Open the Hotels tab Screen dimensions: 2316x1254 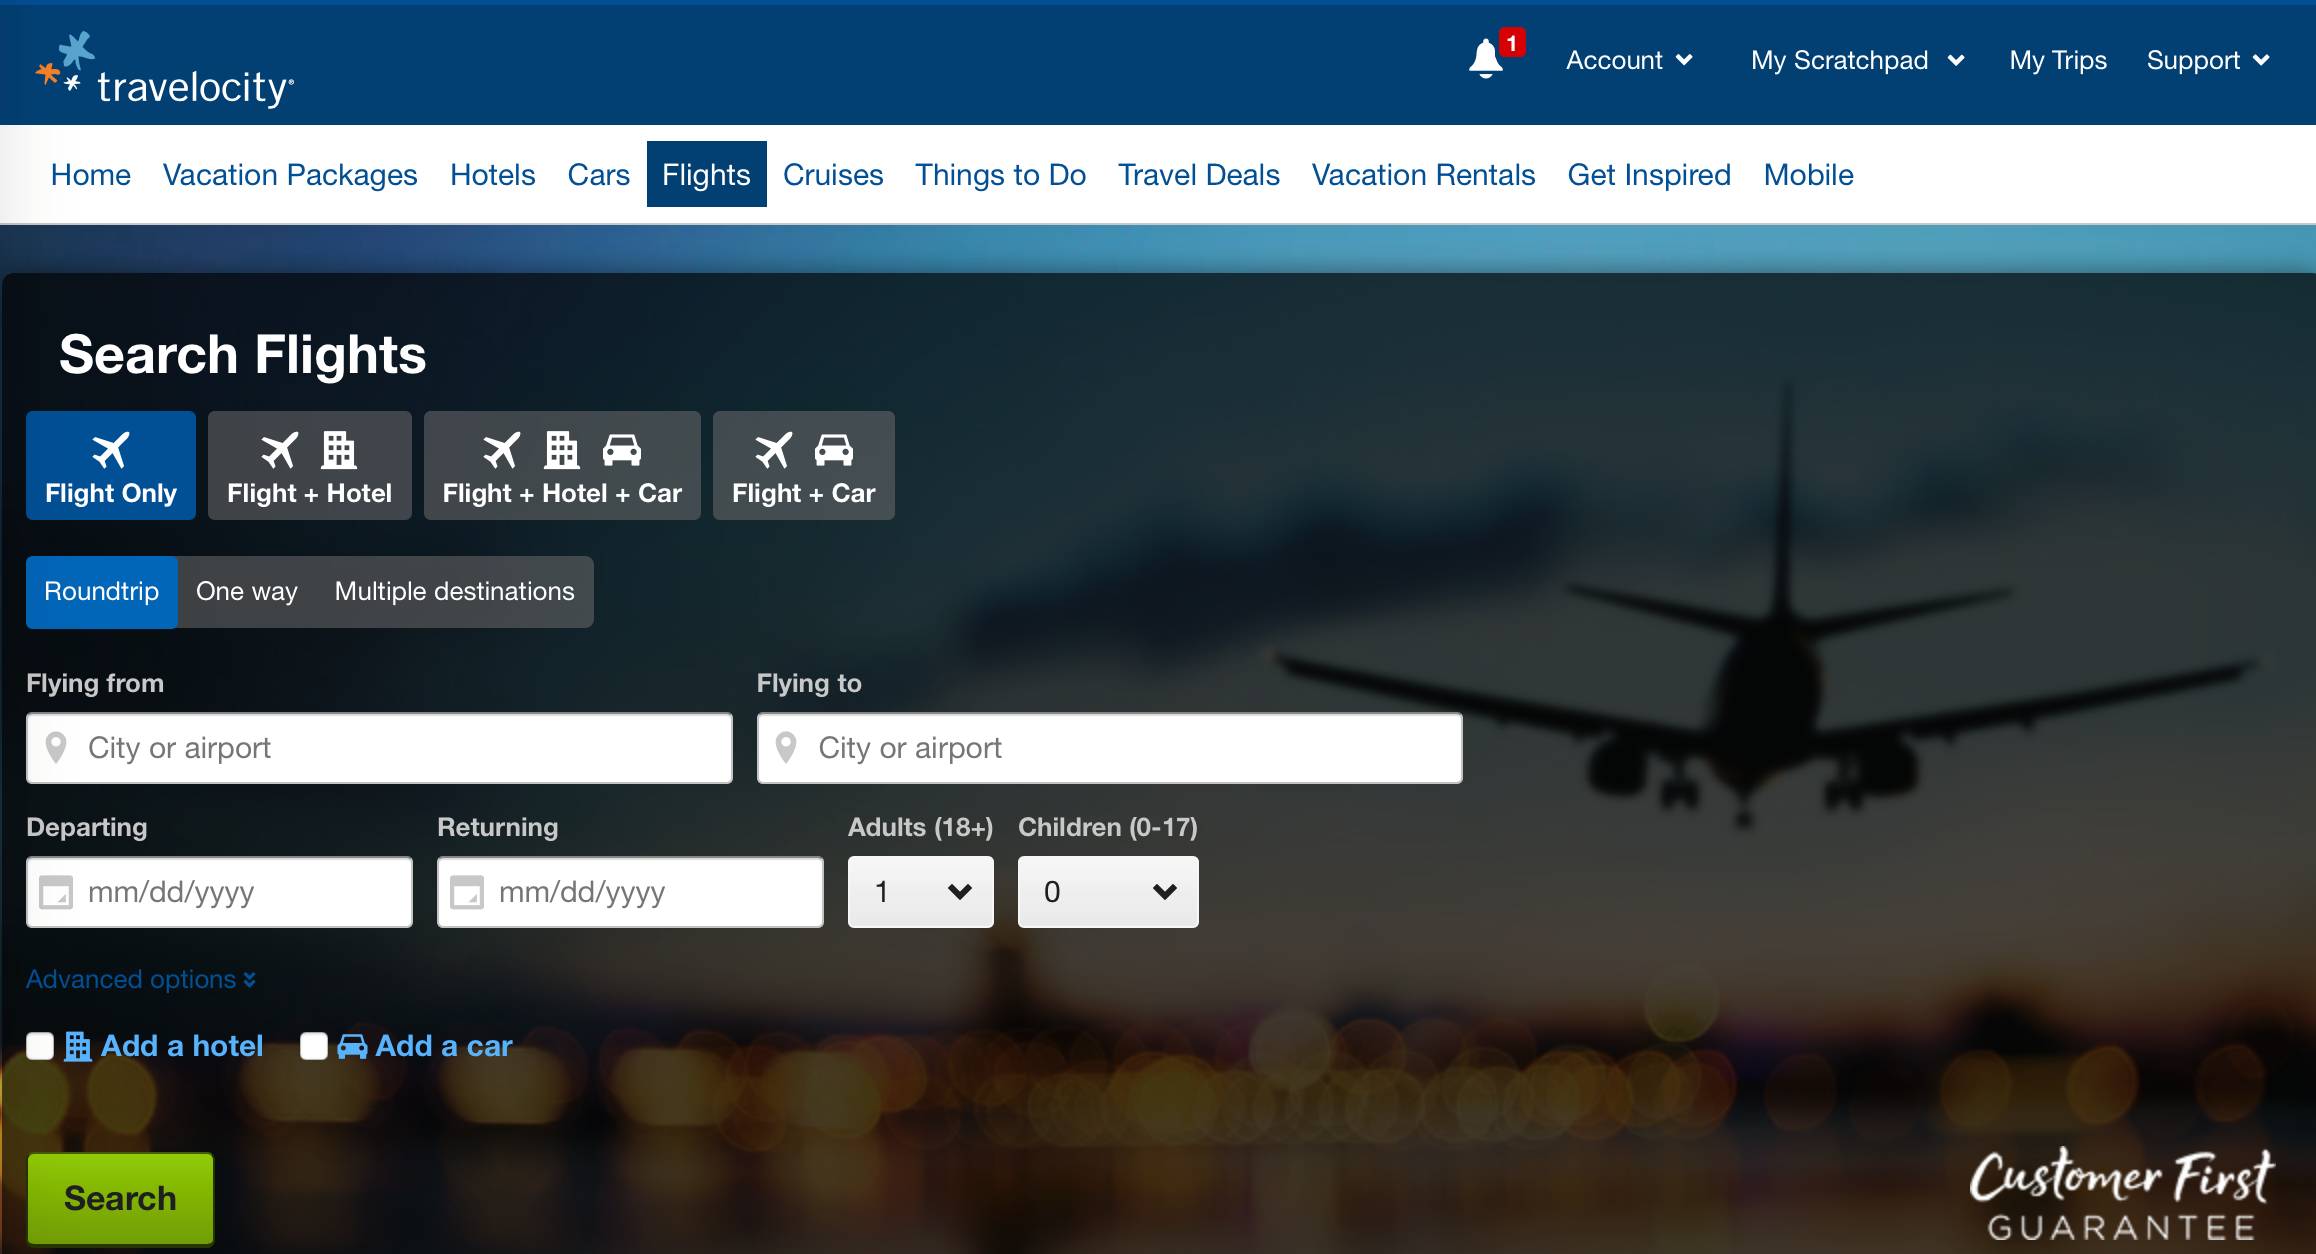(492, 175)
